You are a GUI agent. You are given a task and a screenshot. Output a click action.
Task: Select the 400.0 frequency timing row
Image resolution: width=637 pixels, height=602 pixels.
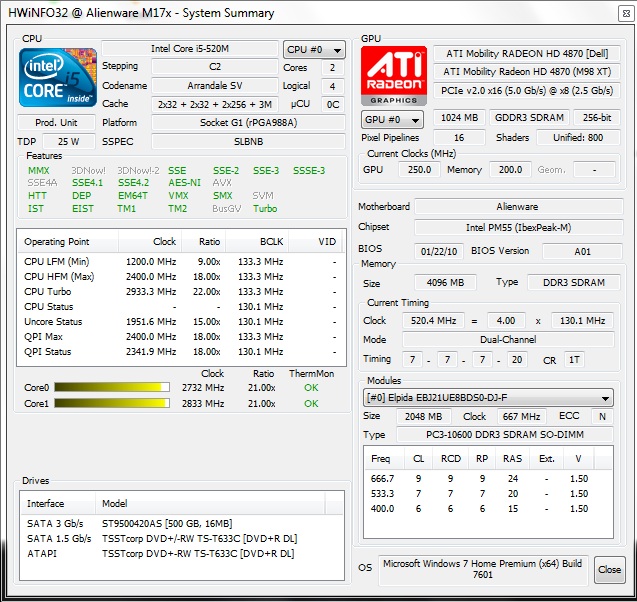click(488, 509)
